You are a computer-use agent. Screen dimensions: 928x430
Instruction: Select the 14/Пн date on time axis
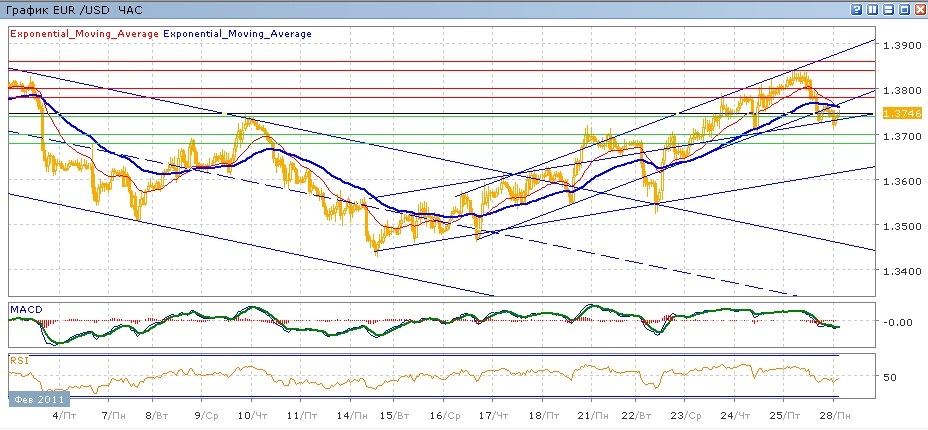[354, 416]
